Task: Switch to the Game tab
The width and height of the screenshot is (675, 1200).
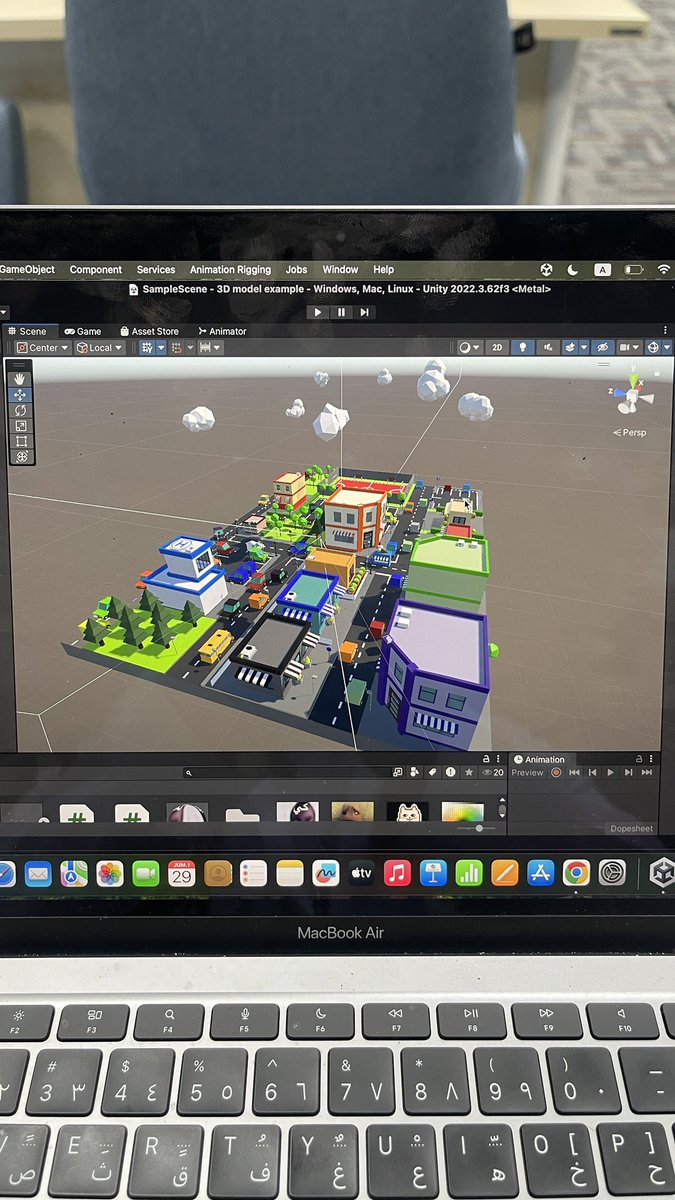Action: pos(83,331)
